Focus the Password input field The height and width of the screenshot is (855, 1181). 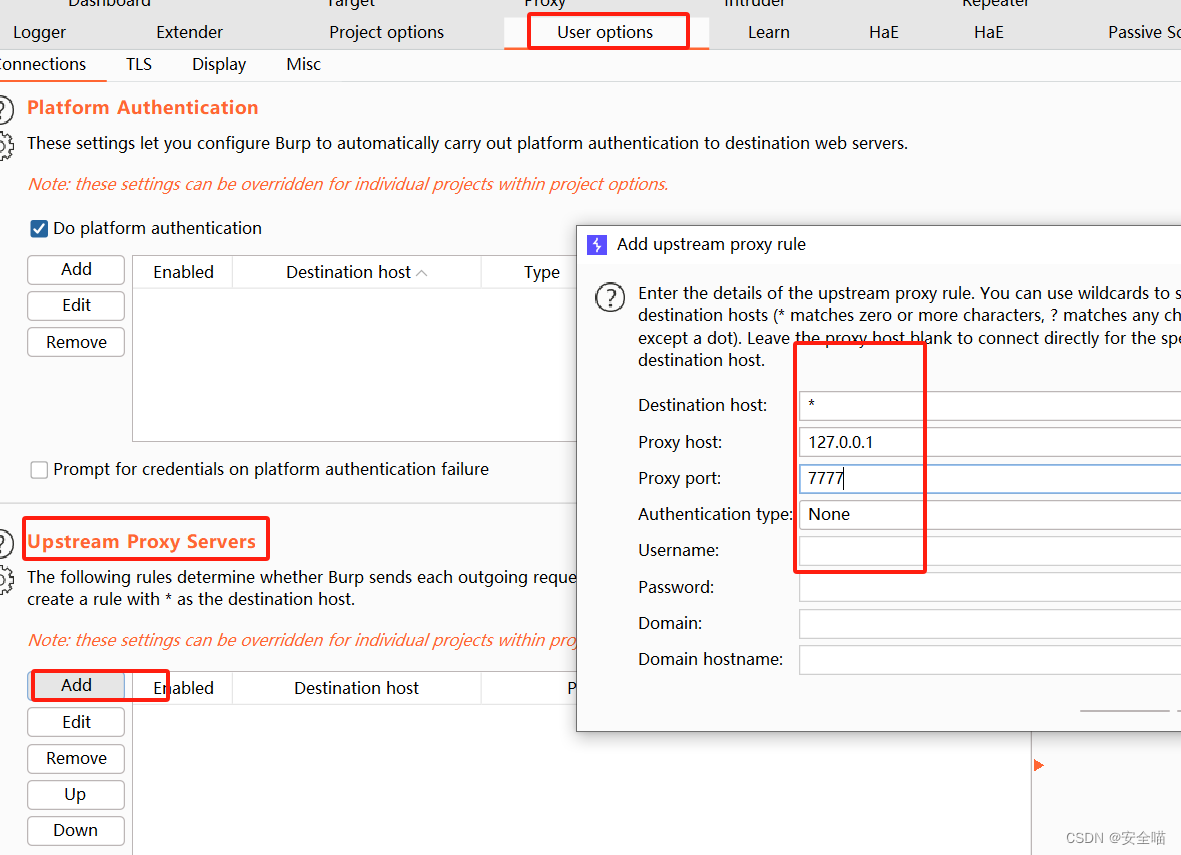coord(990,588)
